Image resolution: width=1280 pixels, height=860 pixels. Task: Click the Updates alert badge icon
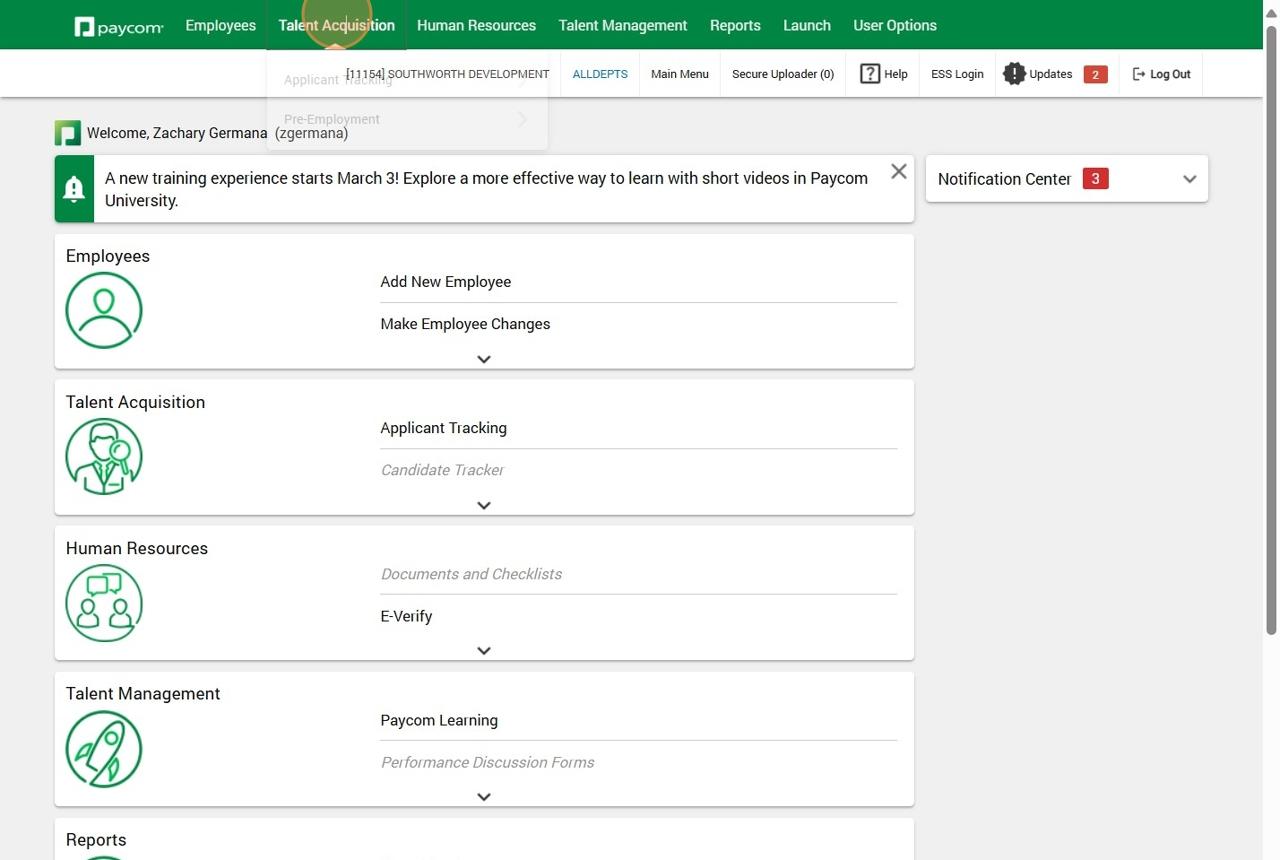point(1014,73)
